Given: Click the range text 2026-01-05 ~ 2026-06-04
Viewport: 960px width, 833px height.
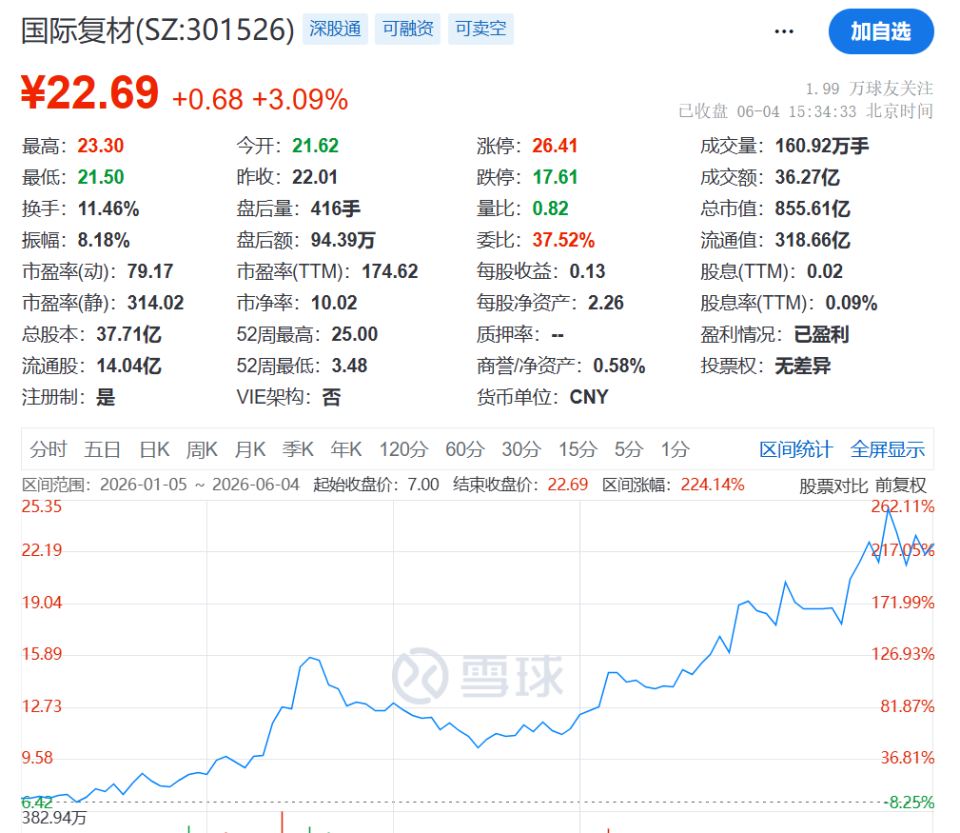Looking at the screenshot, I should [x=200, y=485].
